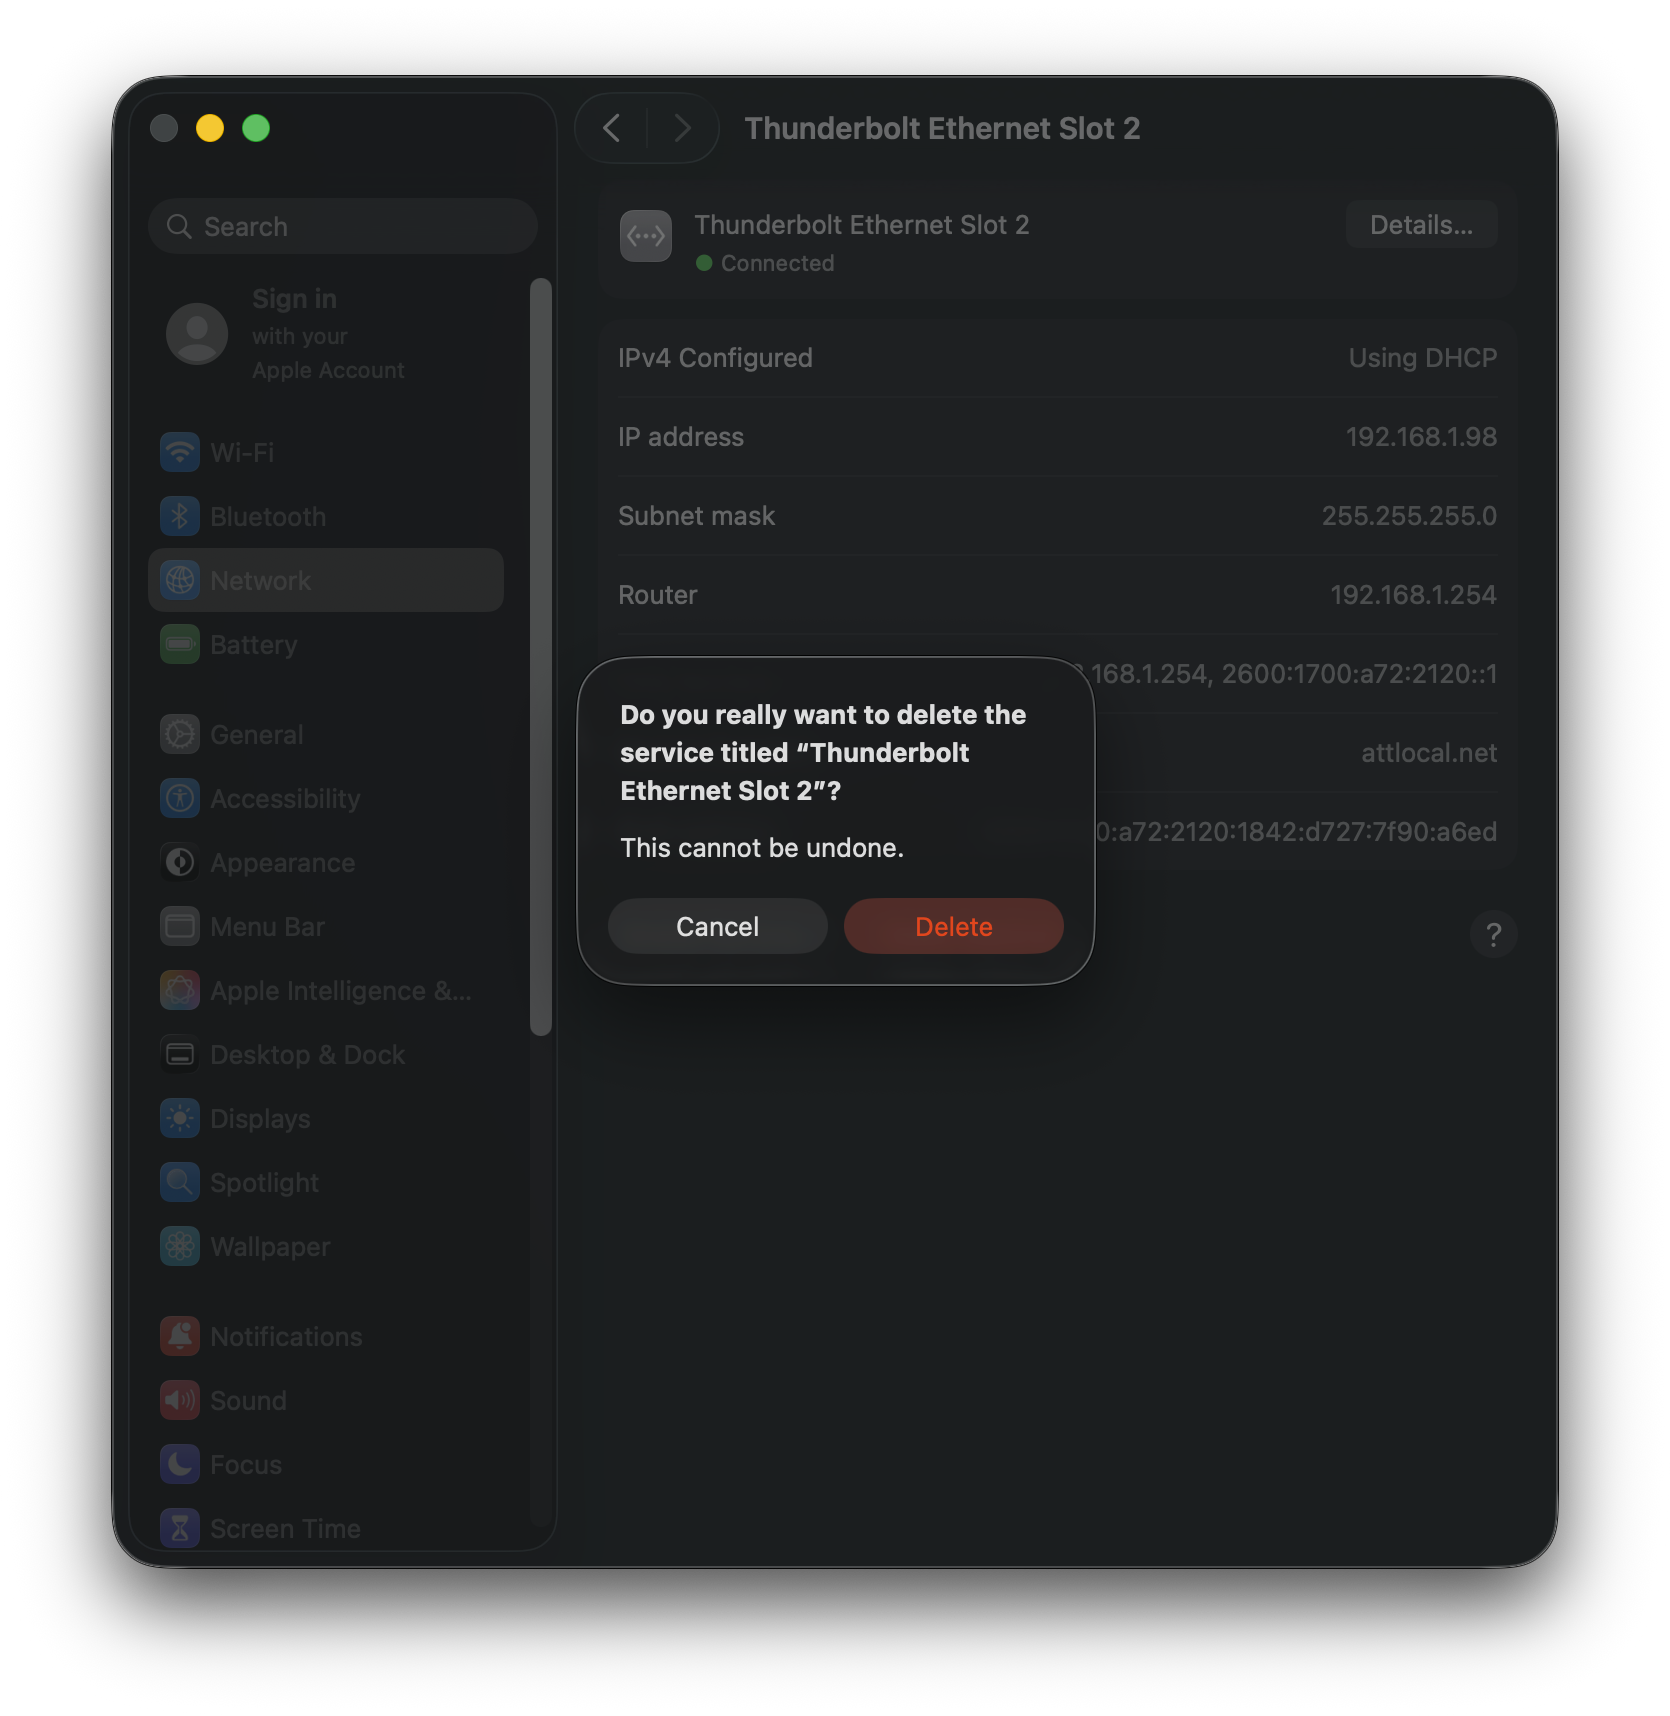The width and height of the screenshot is (1670, 1716).
Task: Open Battery settings icon
Action: [x=180, y=644]
